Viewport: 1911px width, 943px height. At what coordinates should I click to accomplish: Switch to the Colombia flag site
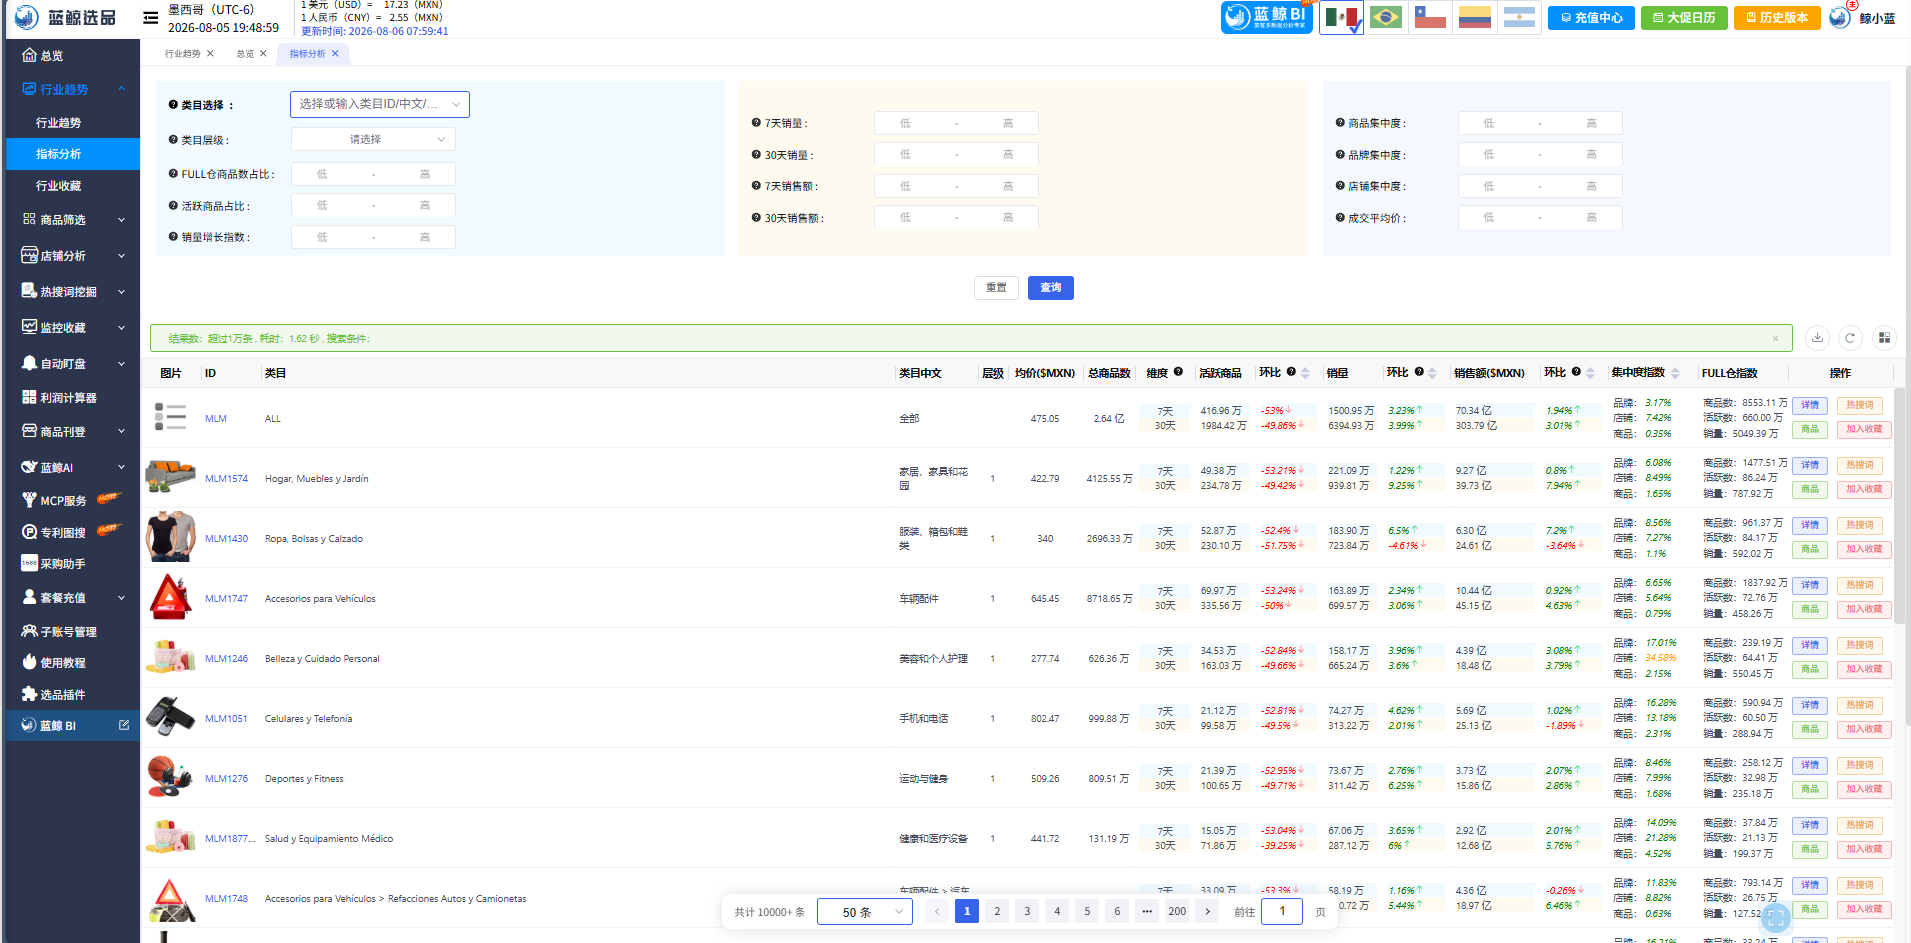click(1474, 17)
